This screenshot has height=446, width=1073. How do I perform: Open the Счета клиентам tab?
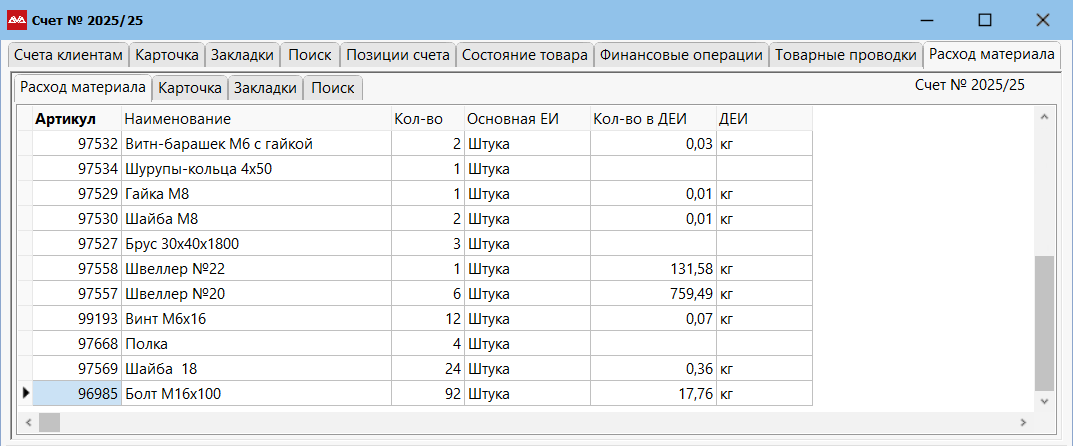68,55
